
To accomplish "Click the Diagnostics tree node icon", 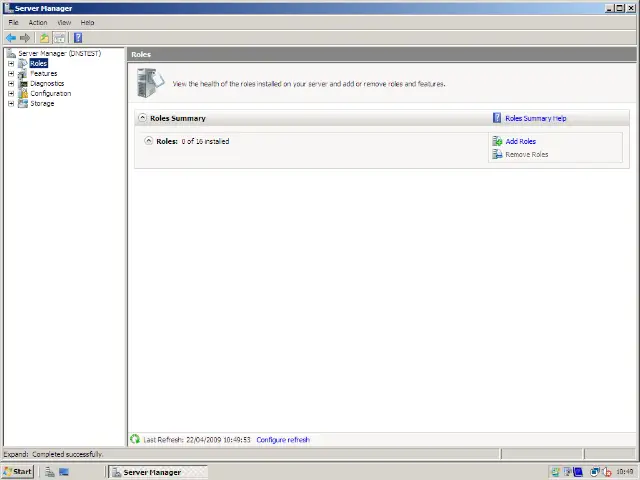I will [23, 83].
